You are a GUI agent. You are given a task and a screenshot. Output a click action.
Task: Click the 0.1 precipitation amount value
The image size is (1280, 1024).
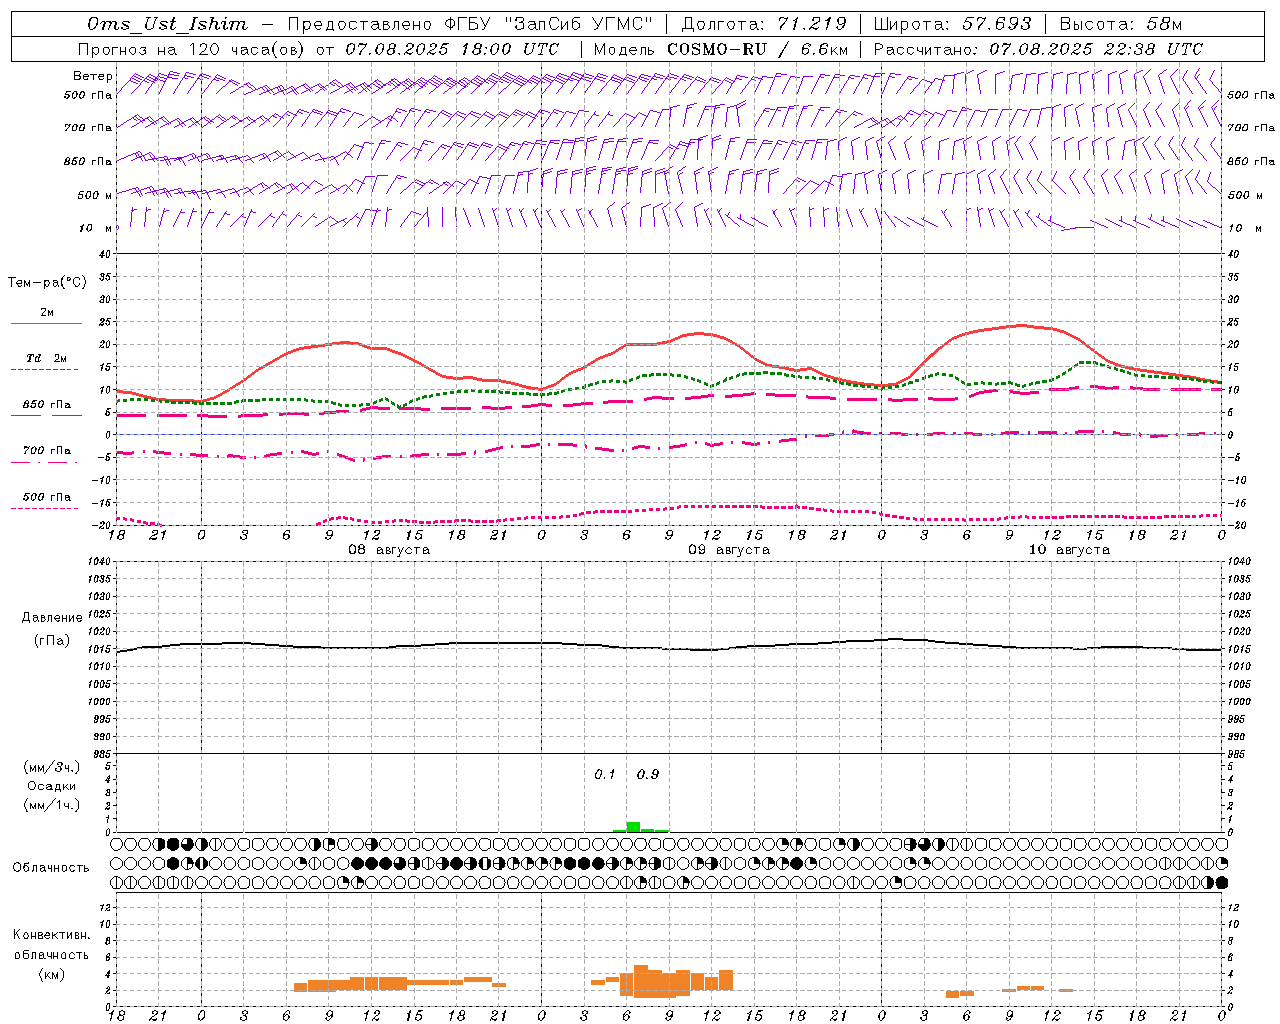click(605, 775)
